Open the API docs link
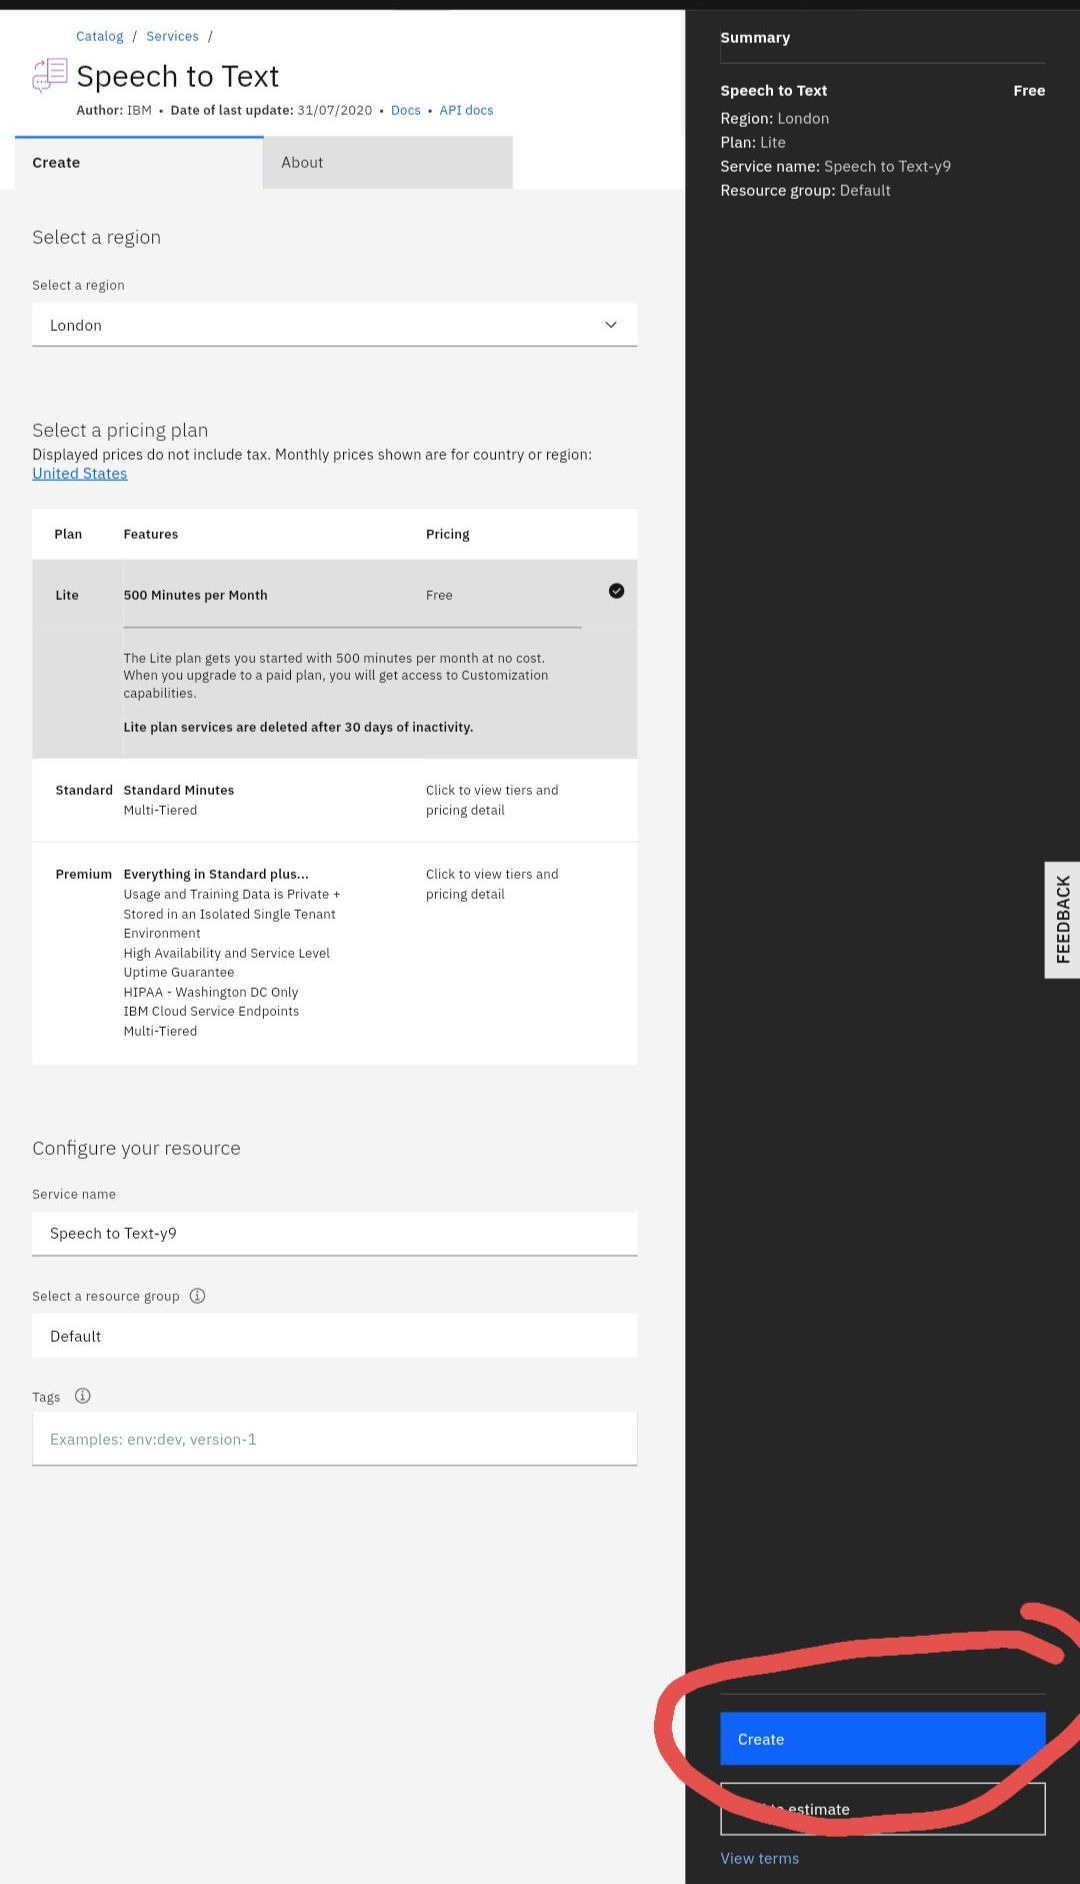 click(466, 110)
